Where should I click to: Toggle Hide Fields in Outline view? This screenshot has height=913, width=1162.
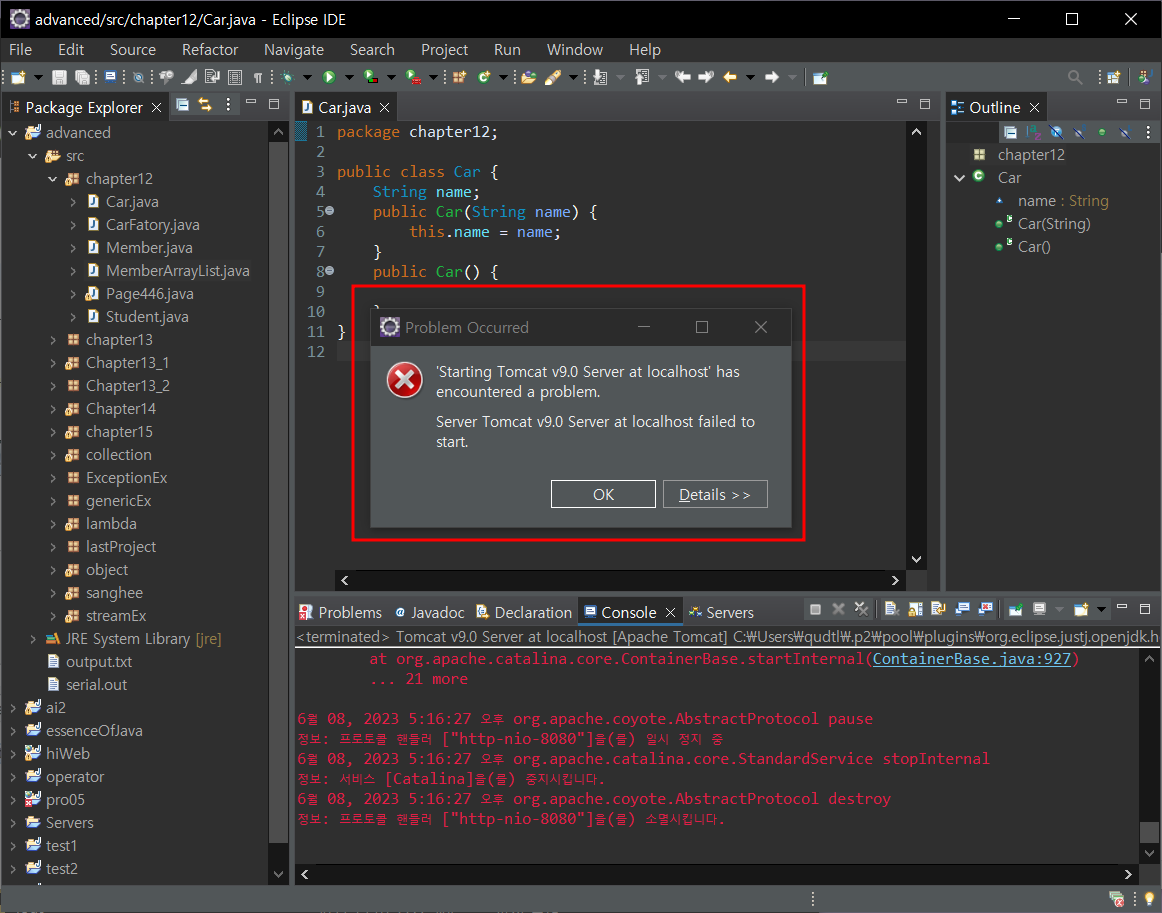(1056, 133)
